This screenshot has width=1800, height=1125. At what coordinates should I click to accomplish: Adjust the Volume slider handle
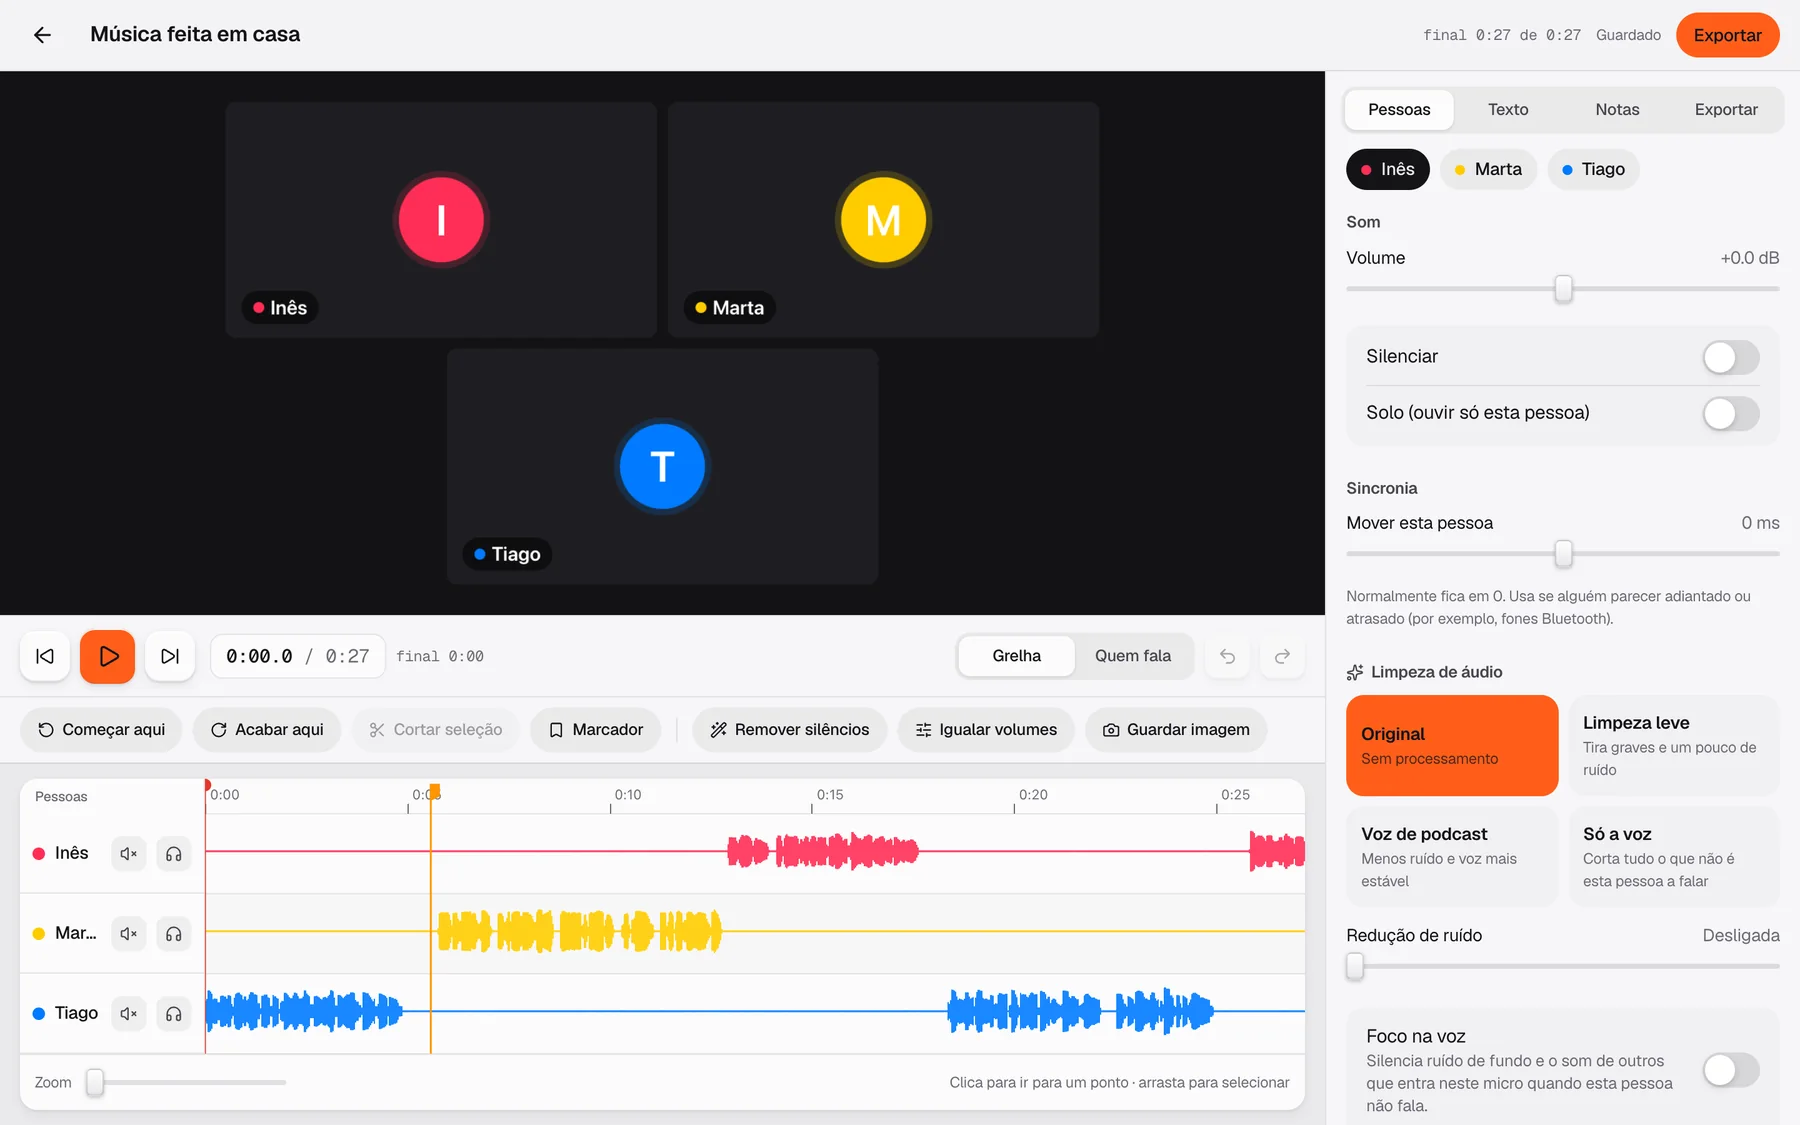pos(1563,289)
